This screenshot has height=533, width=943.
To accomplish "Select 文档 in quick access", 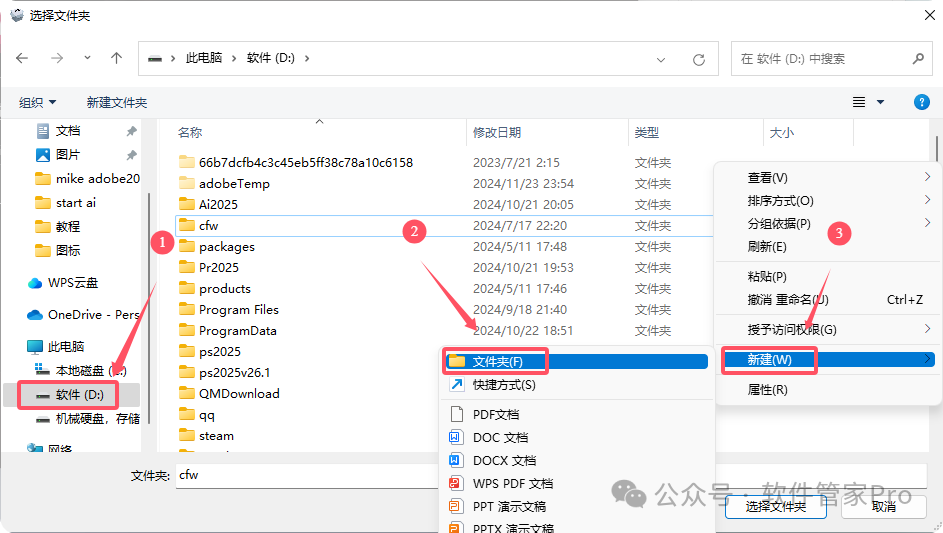I will [67, 131].
